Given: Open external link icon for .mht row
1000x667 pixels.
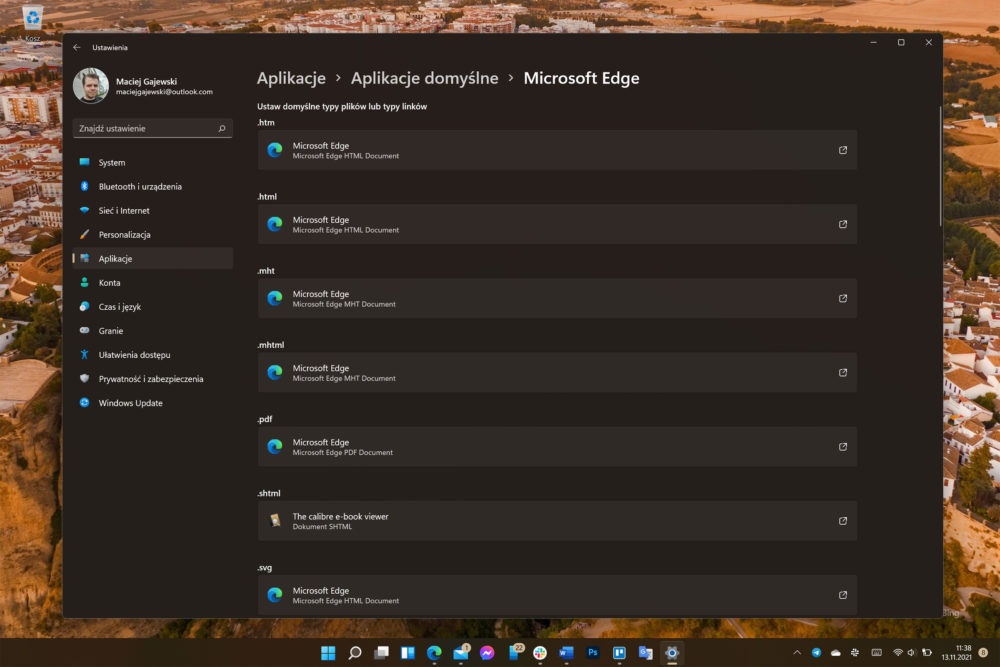Looking at the screenshot, I should pos(842,298).
